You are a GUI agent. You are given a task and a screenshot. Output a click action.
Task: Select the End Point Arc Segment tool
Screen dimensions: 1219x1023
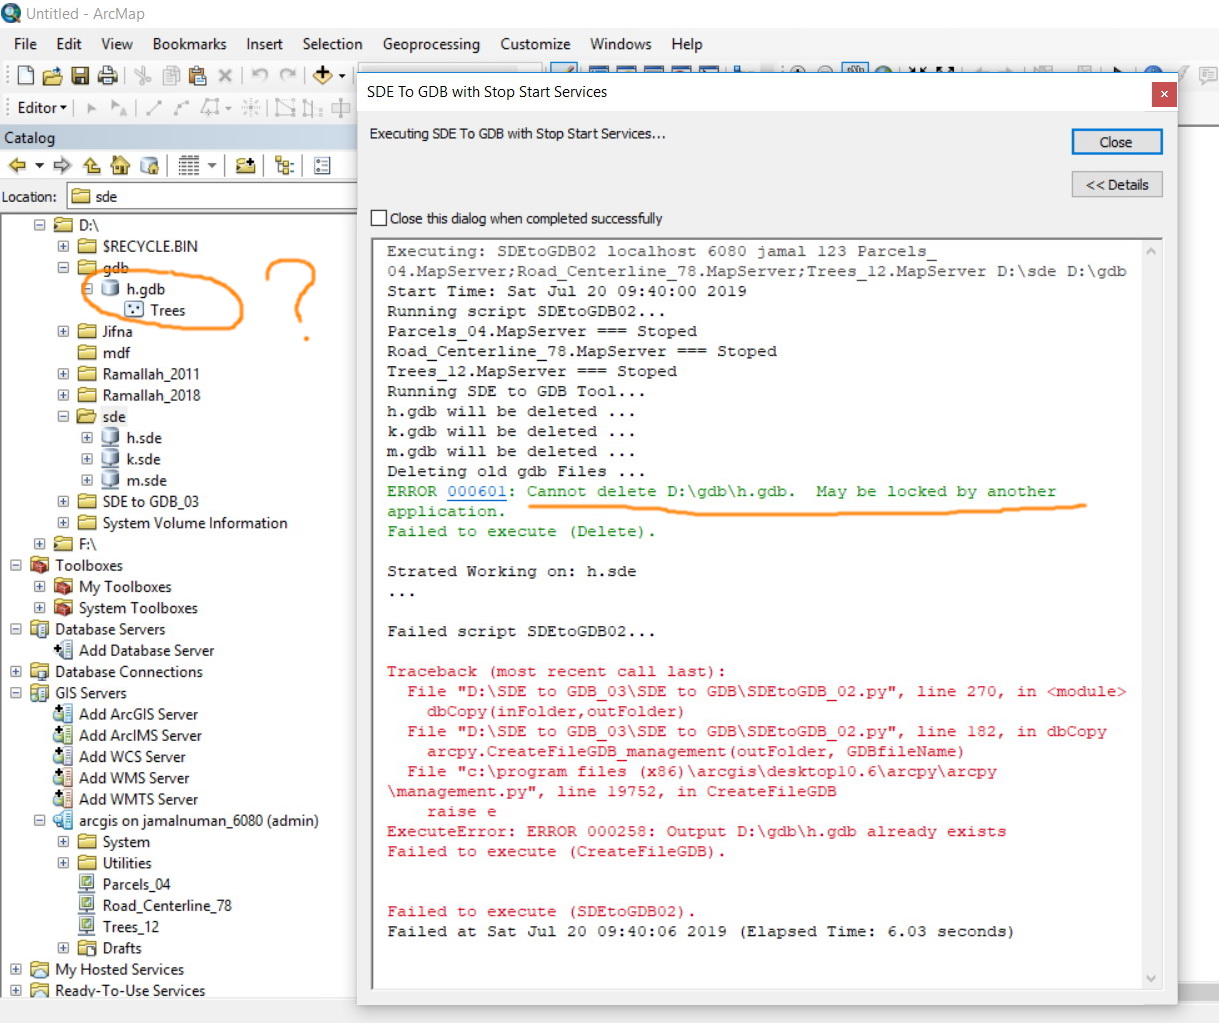point(181,107)
